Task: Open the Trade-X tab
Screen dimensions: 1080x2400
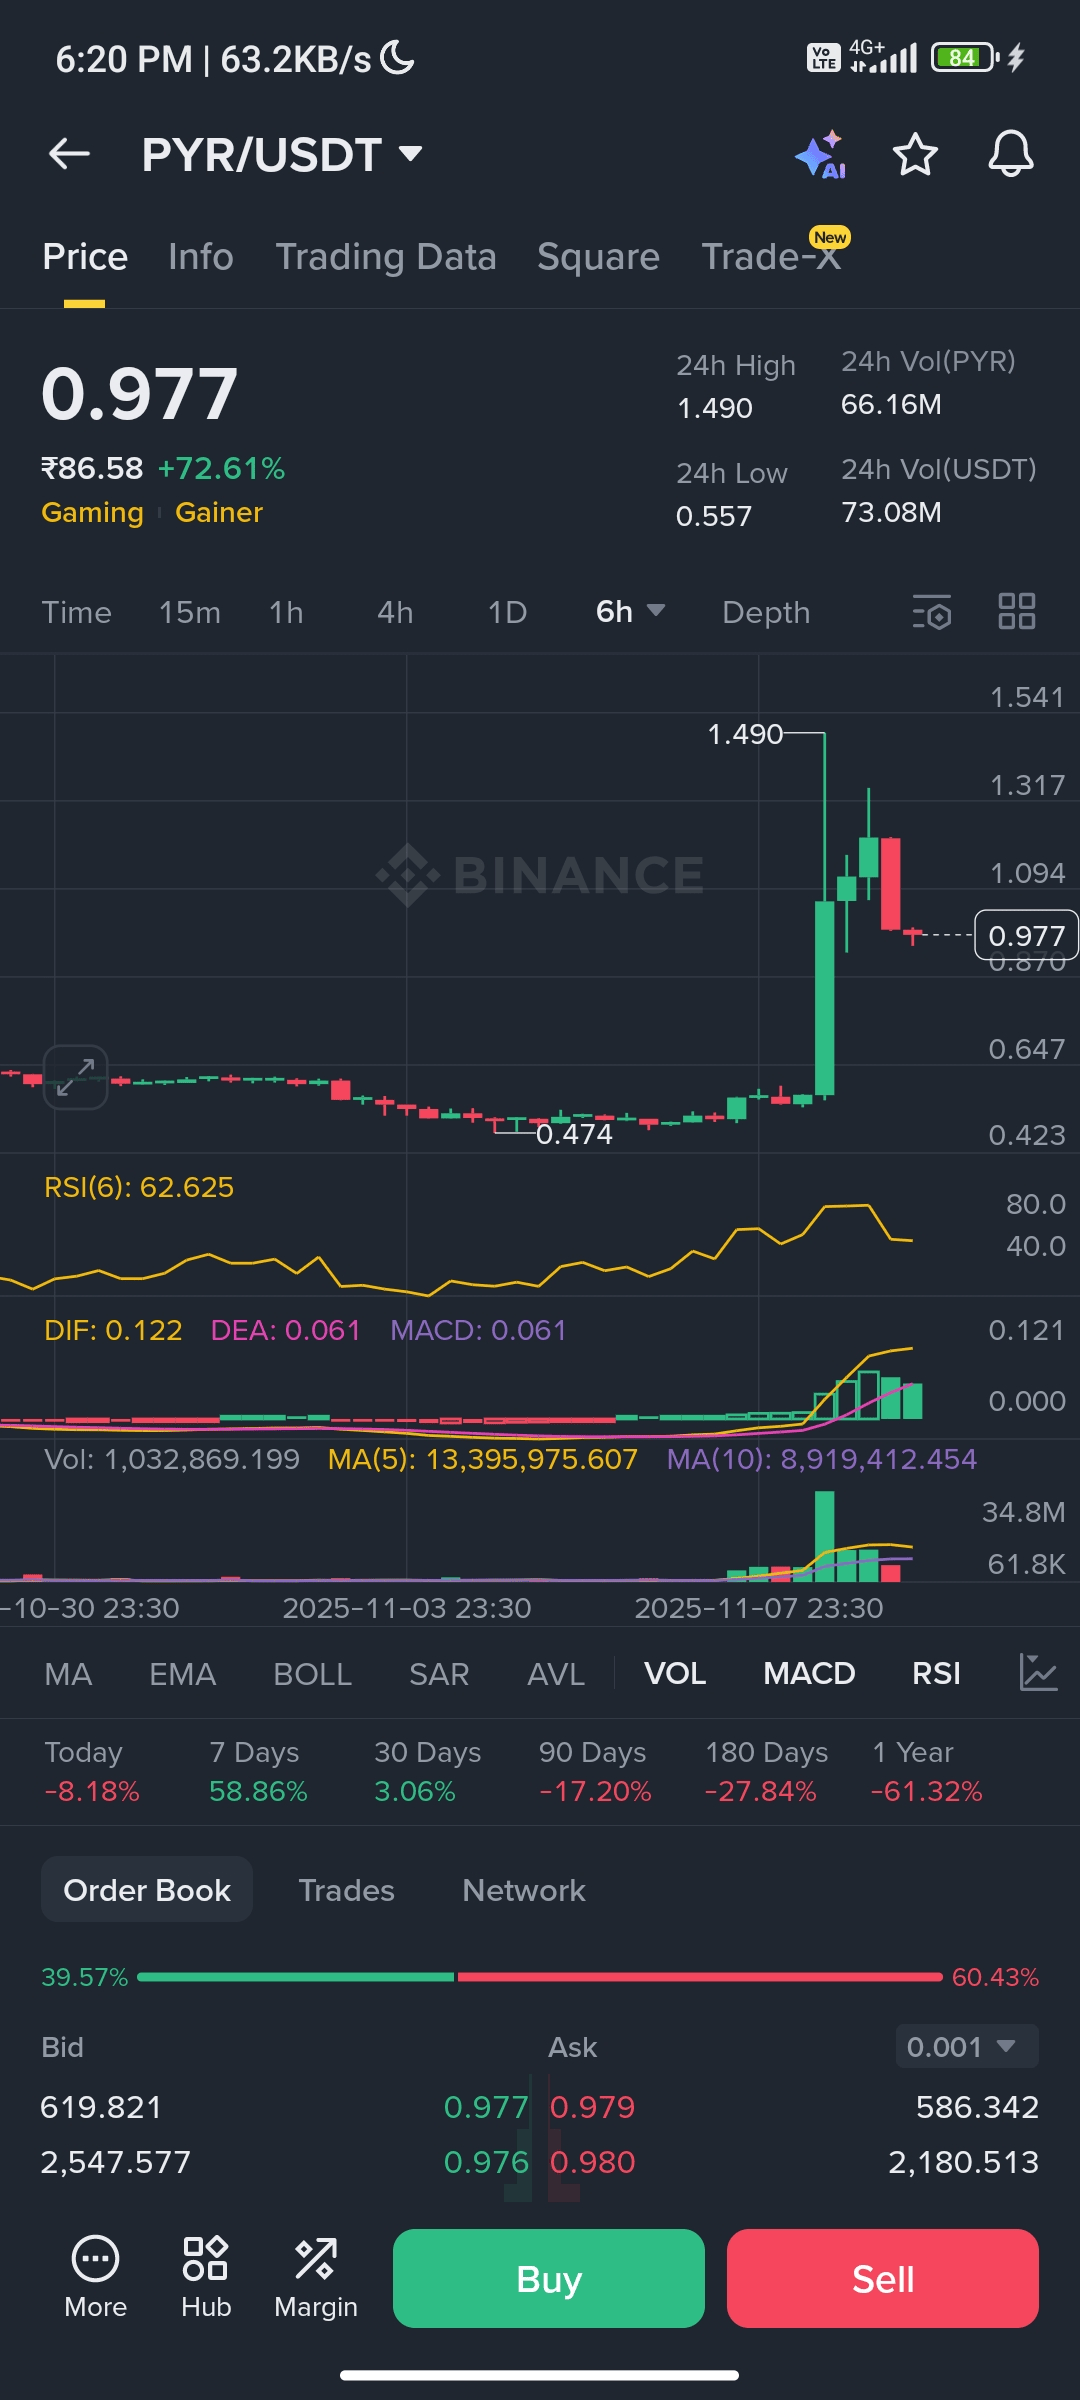Action: click(772, 257)
